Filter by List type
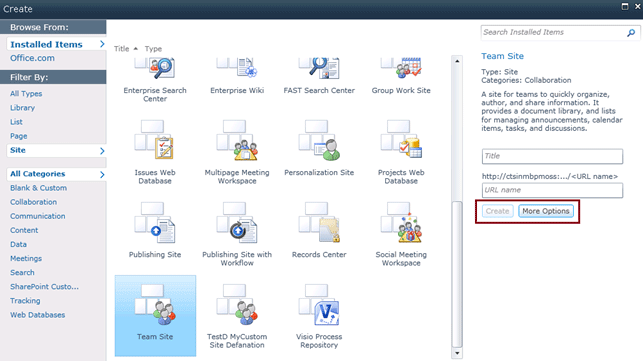This screenshot has height=361, width=643. click(16, 122)
